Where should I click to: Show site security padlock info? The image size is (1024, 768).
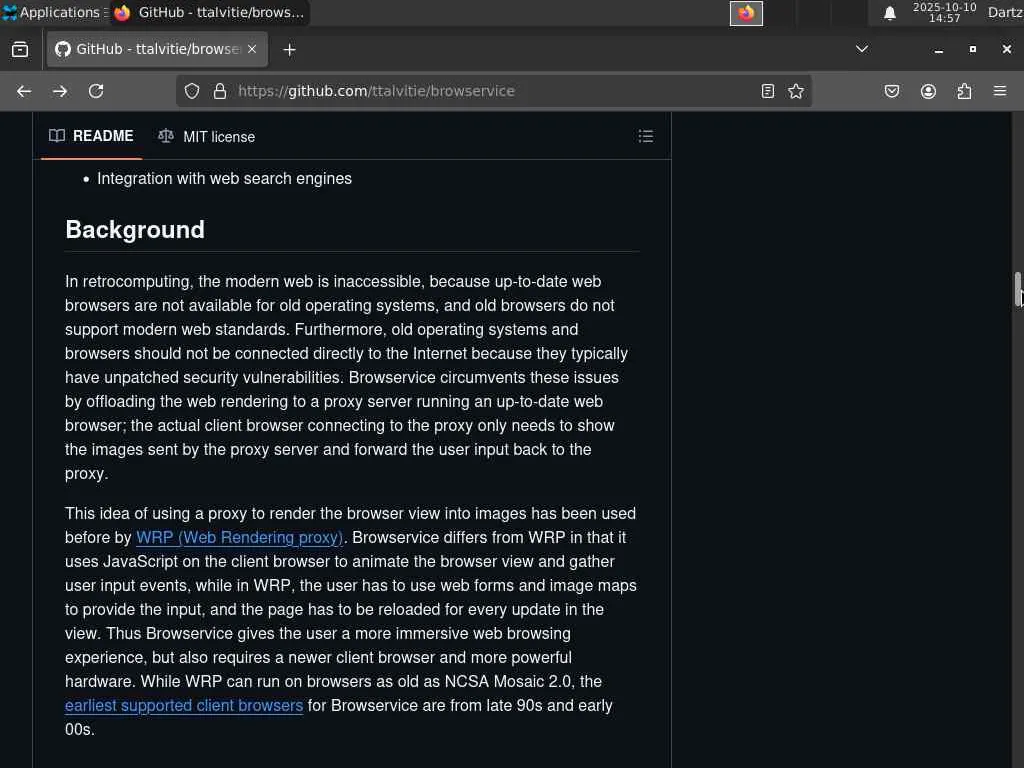(x=220, y=91)
